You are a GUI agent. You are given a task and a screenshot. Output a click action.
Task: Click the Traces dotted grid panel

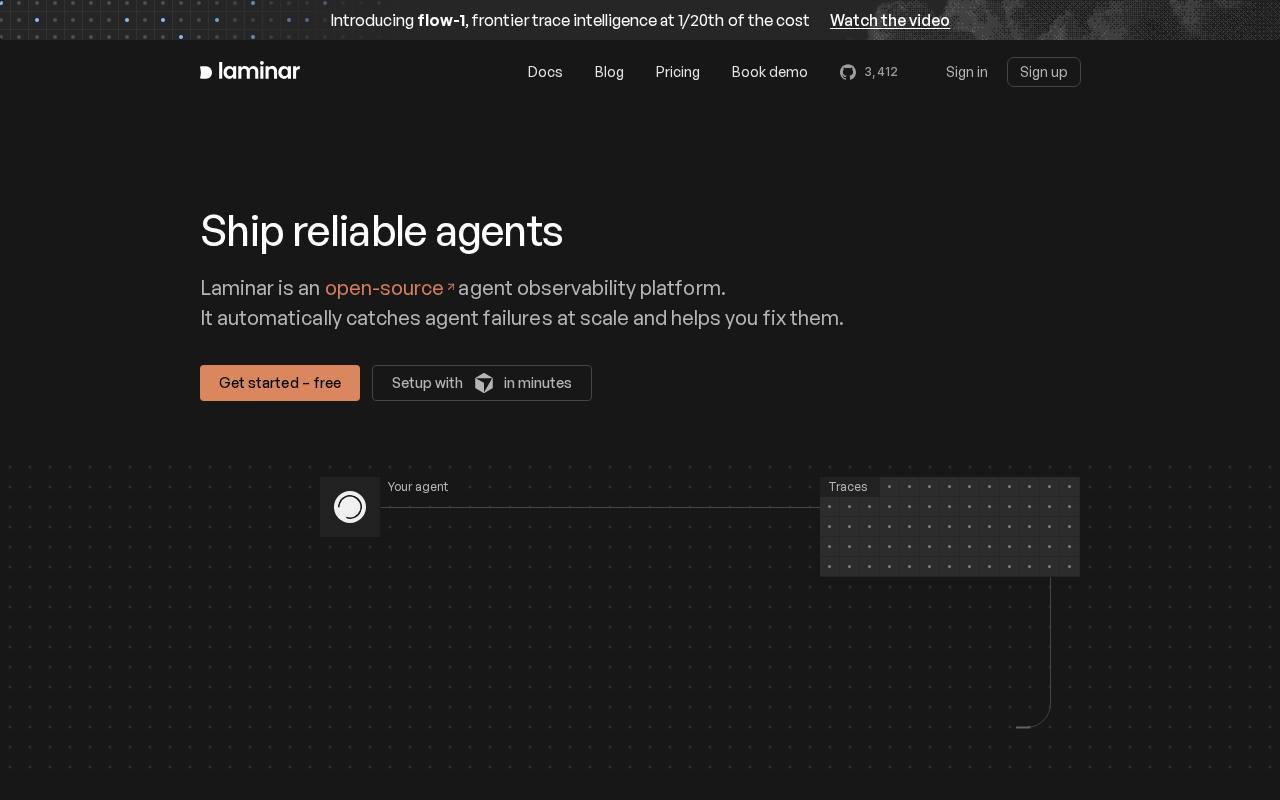click(x=950, y=527)
